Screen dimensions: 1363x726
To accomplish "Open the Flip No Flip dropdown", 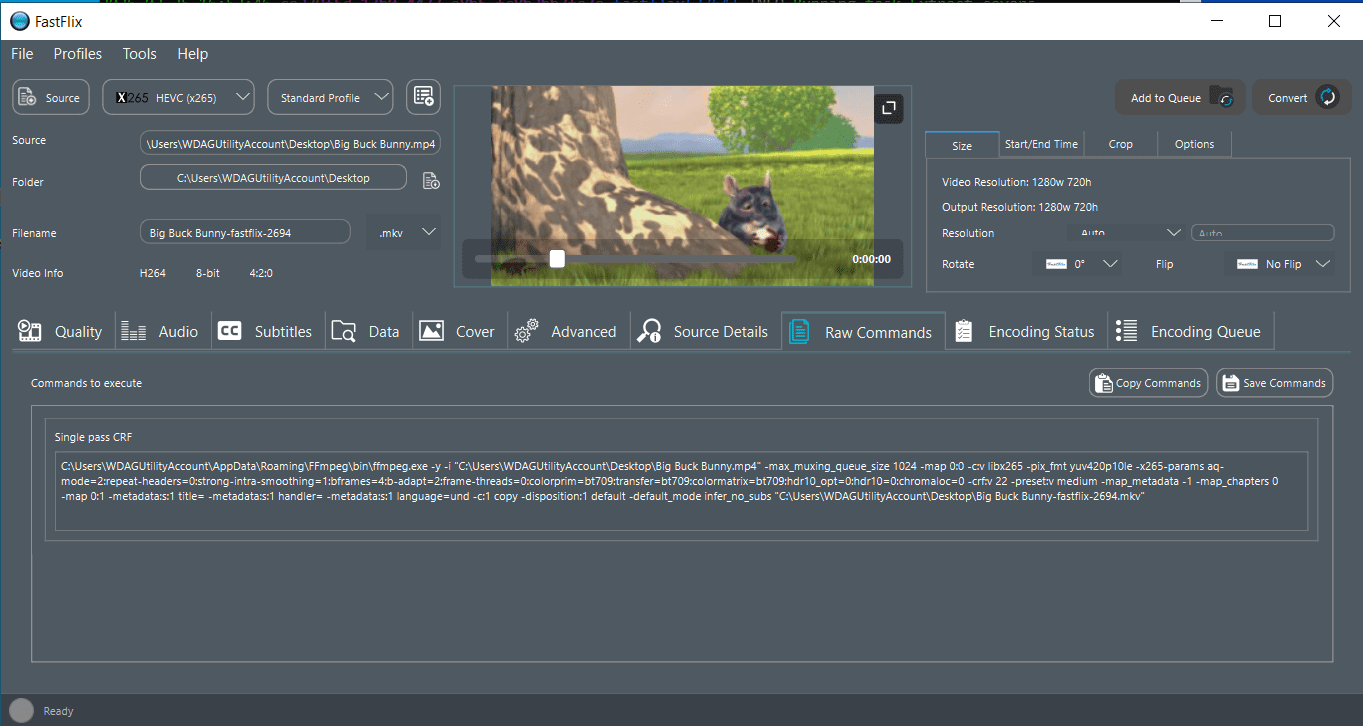I will click(1279, 264).
